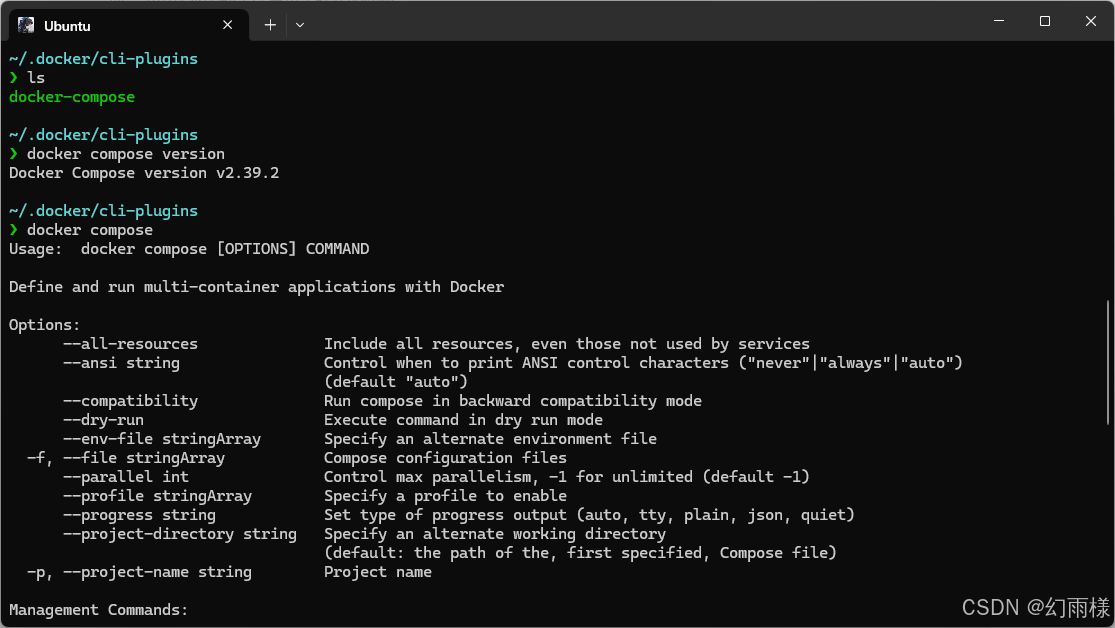Click the --parallel int option

tap(126, 477)
